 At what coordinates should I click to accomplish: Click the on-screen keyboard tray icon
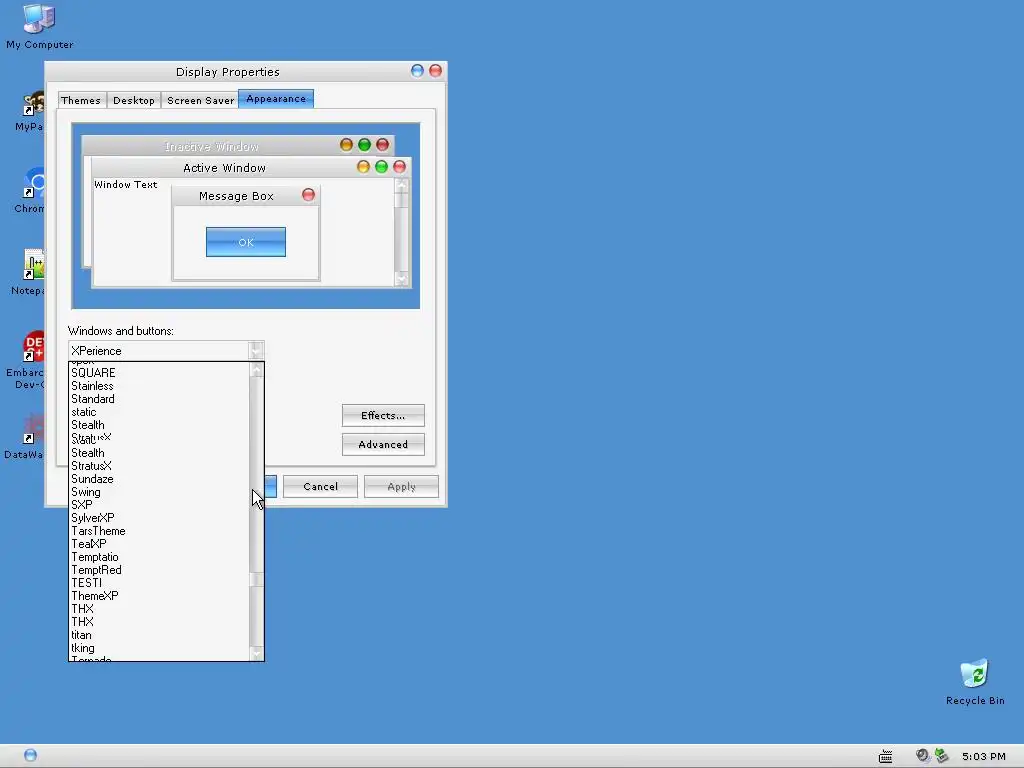(886, 756)
